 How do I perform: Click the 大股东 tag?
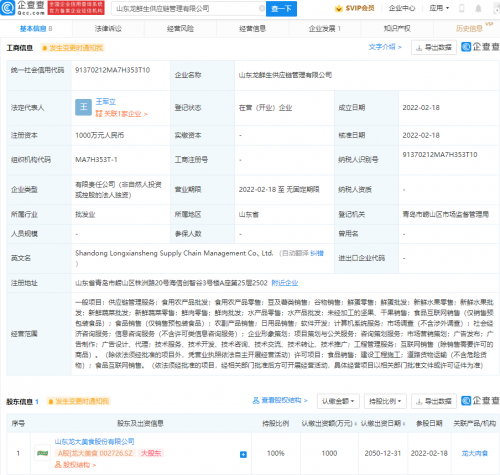tap(151, 453)
